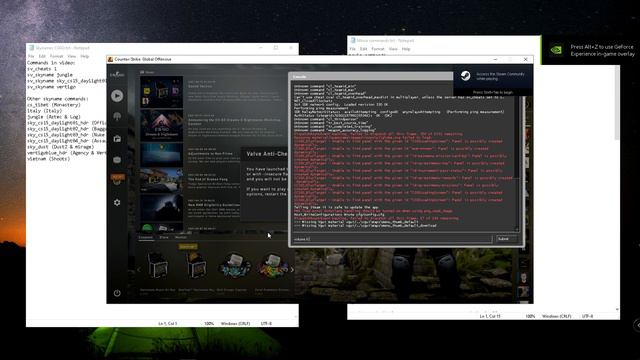The image size is (640, 360).
Task: Advance store carousel with right arrow
Action: click(292, 269)
